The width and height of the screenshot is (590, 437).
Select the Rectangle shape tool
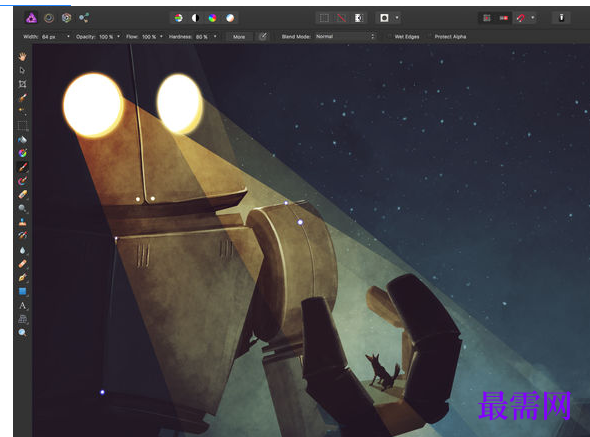22,291
